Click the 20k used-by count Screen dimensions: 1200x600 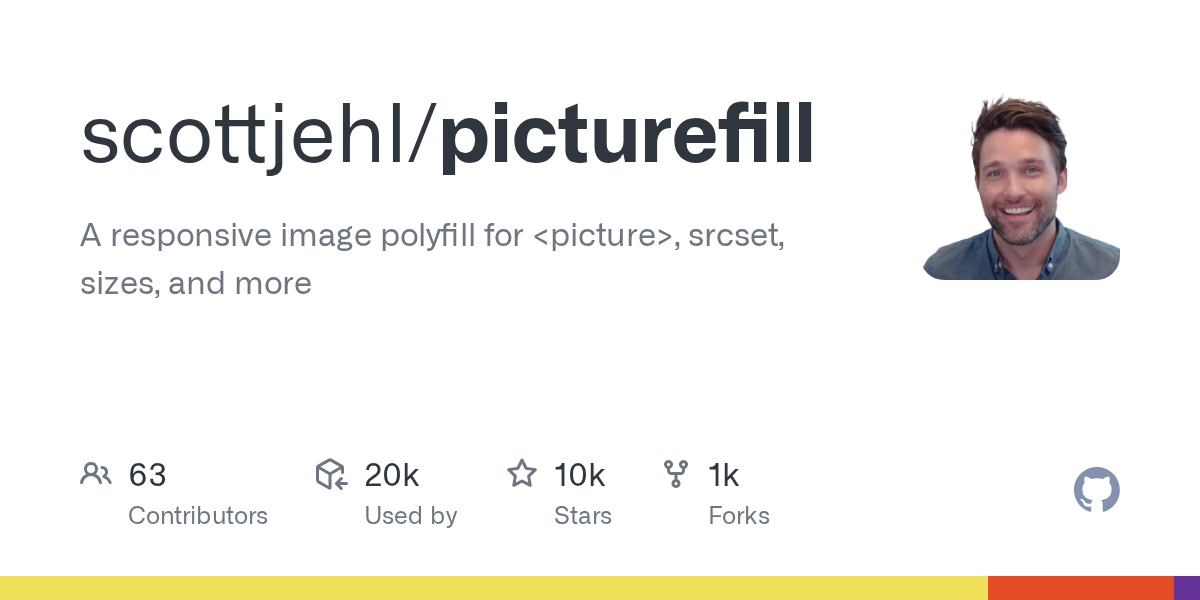point(391,475)
